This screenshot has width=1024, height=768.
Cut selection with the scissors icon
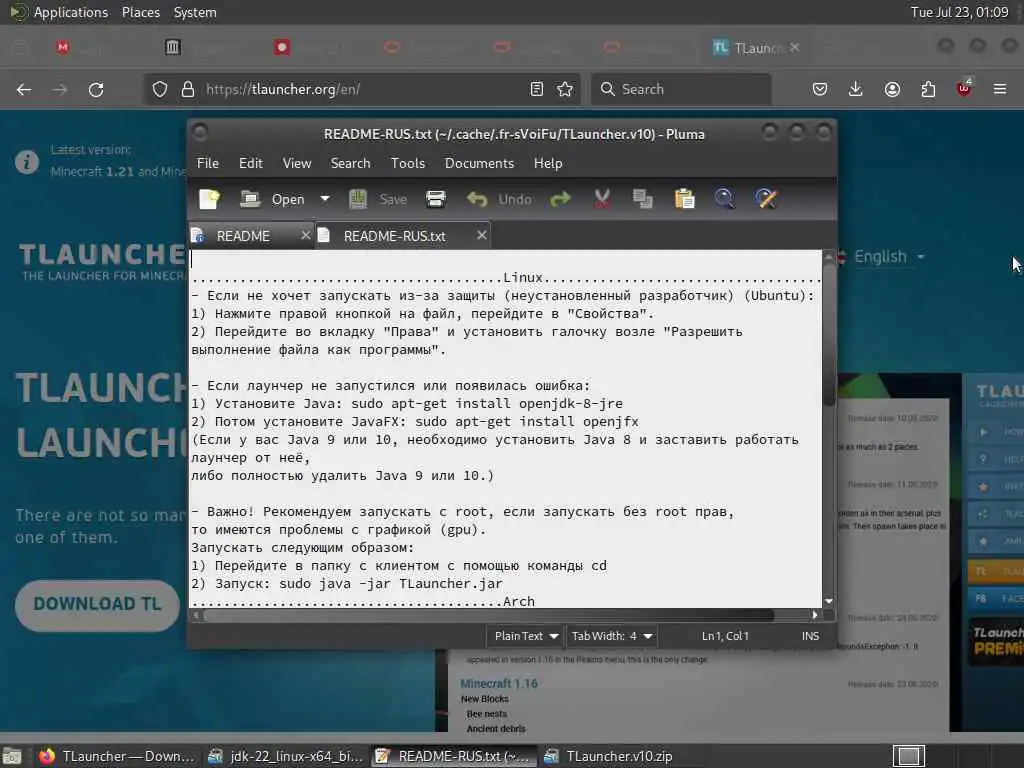[602, 199]
